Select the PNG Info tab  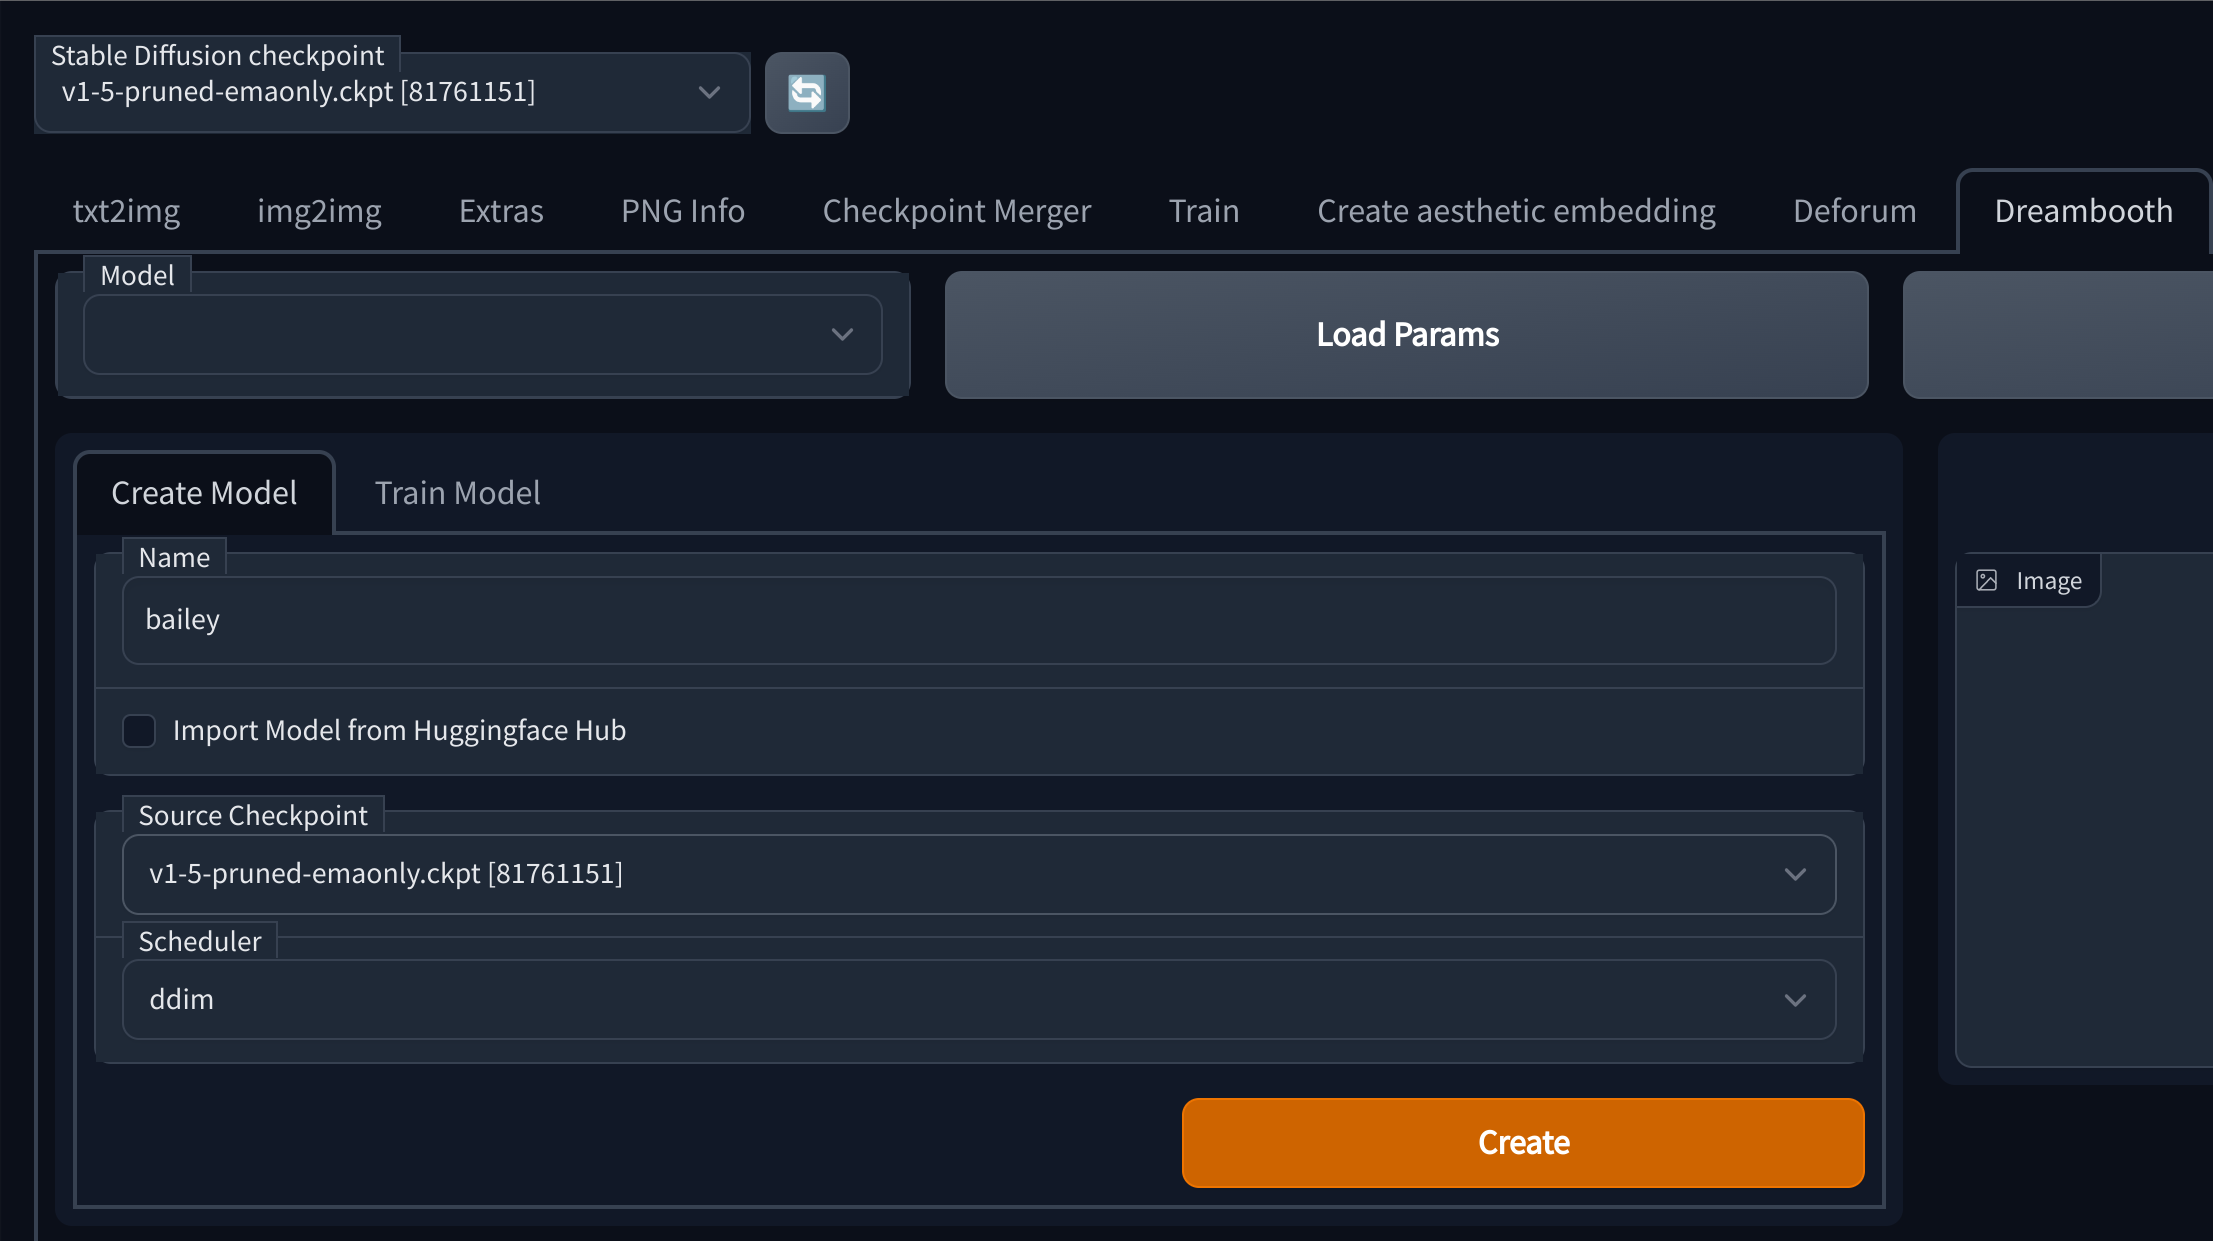coord(682,211)
